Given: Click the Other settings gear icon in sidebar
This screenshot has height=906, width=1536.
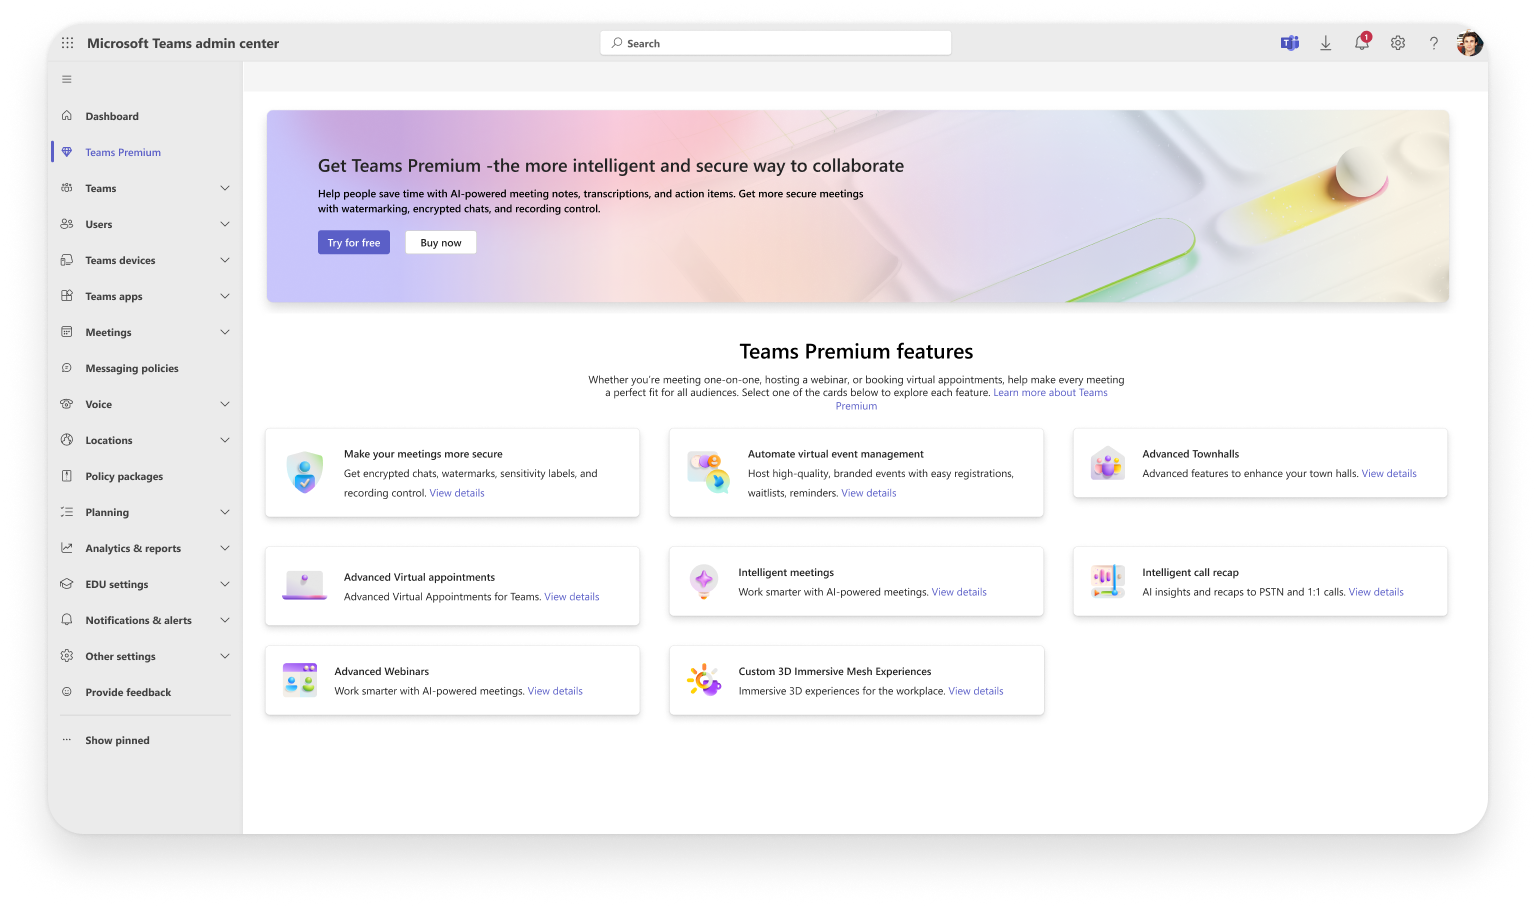Looking at the screenshot, I should click(x=67, y=656).
